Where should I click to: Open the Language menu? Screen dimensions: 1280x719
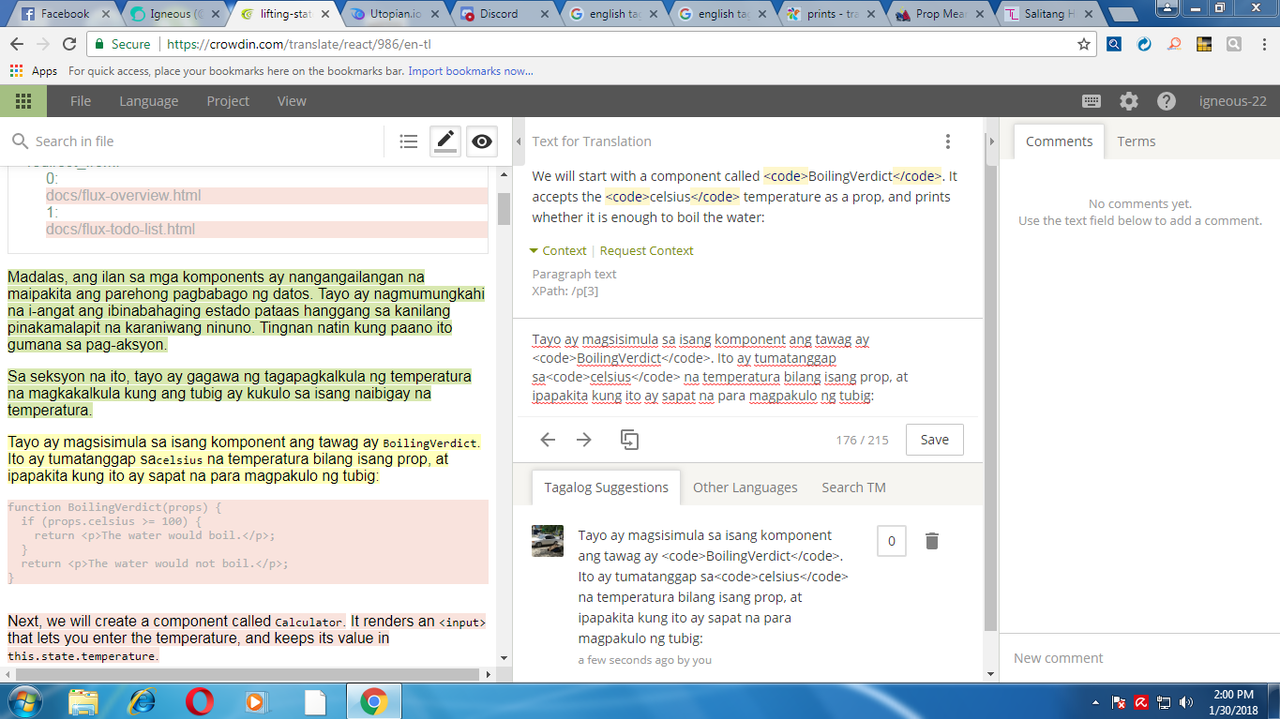click(x=149, y=101)
